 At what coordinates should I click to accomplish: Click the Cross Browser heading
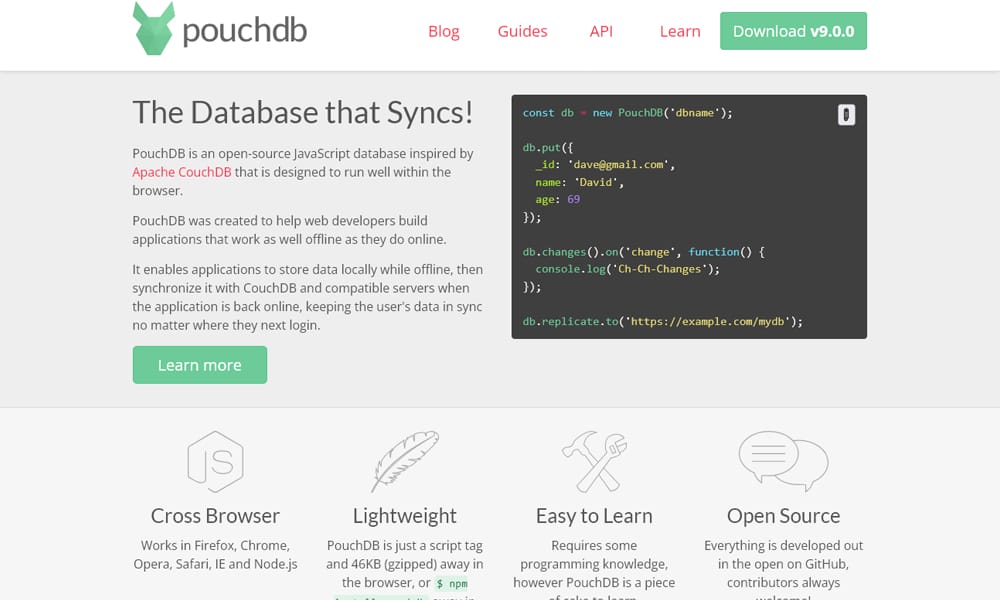point(216,516)
